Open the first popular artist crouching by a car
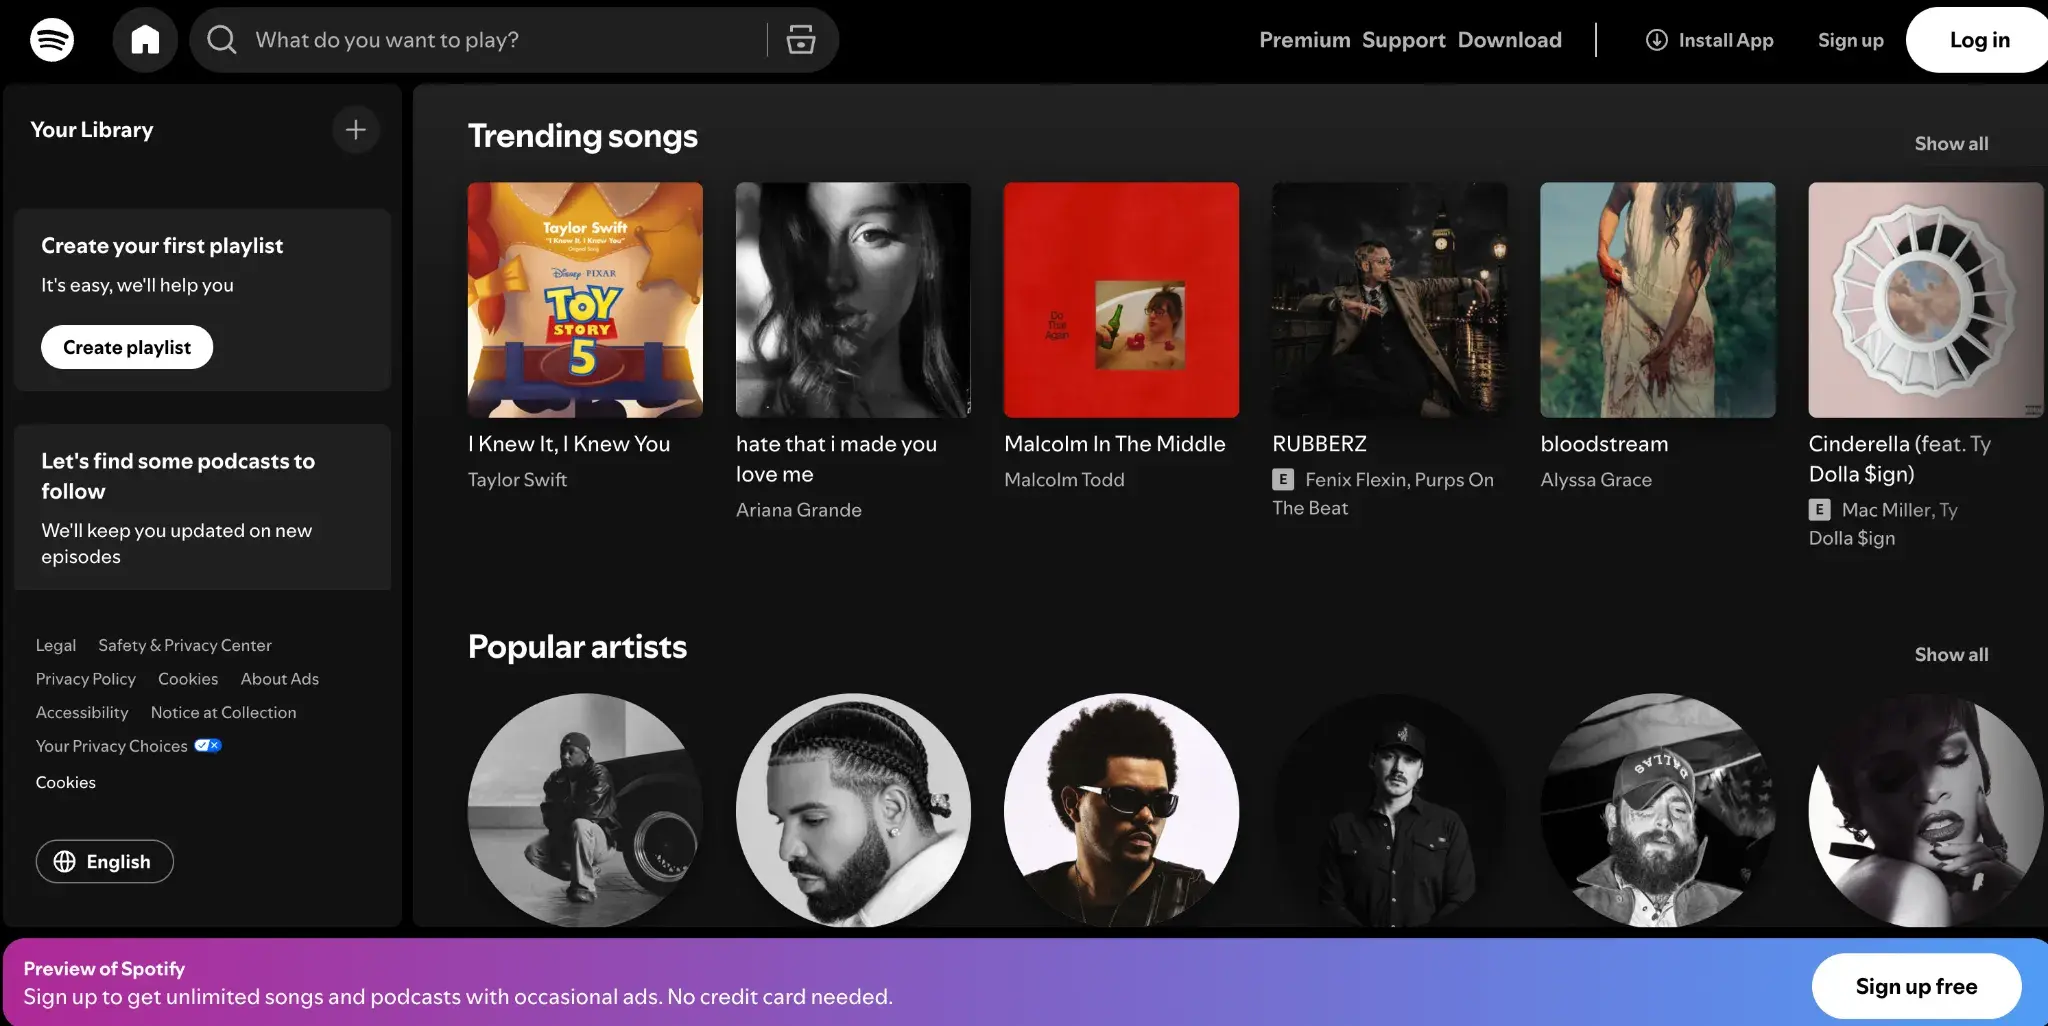This screenshot has height=1026, width=2048. pos(585,811)
